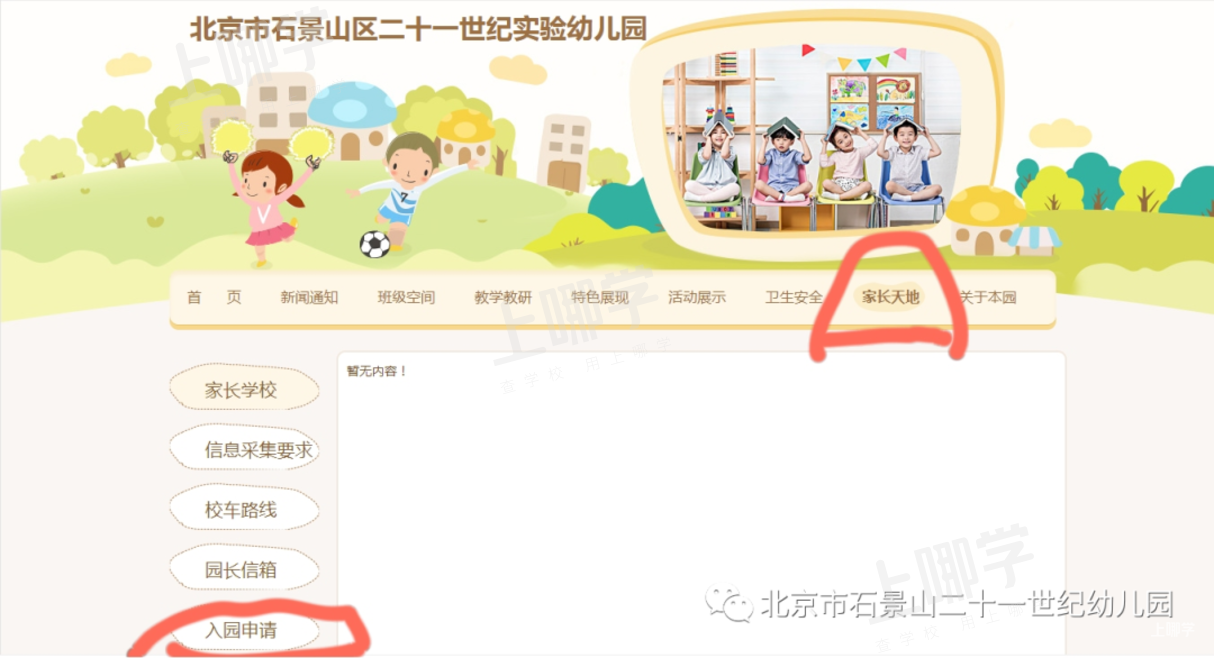This screenshot has height=658, width=1214.
Task: Open the 首页 home menu item
Action: tap(214, 297)
